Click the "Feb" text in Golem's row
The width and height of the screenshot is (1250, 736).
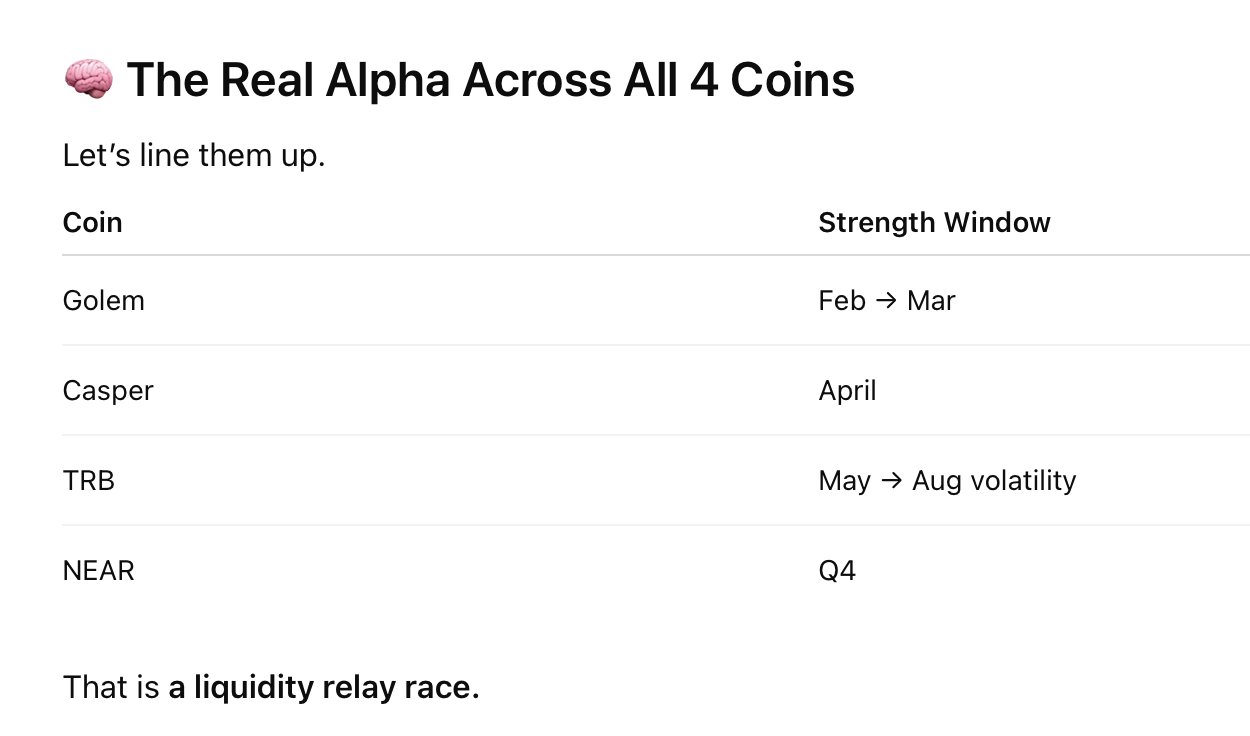pyautogui.click(x=841, y=300)
